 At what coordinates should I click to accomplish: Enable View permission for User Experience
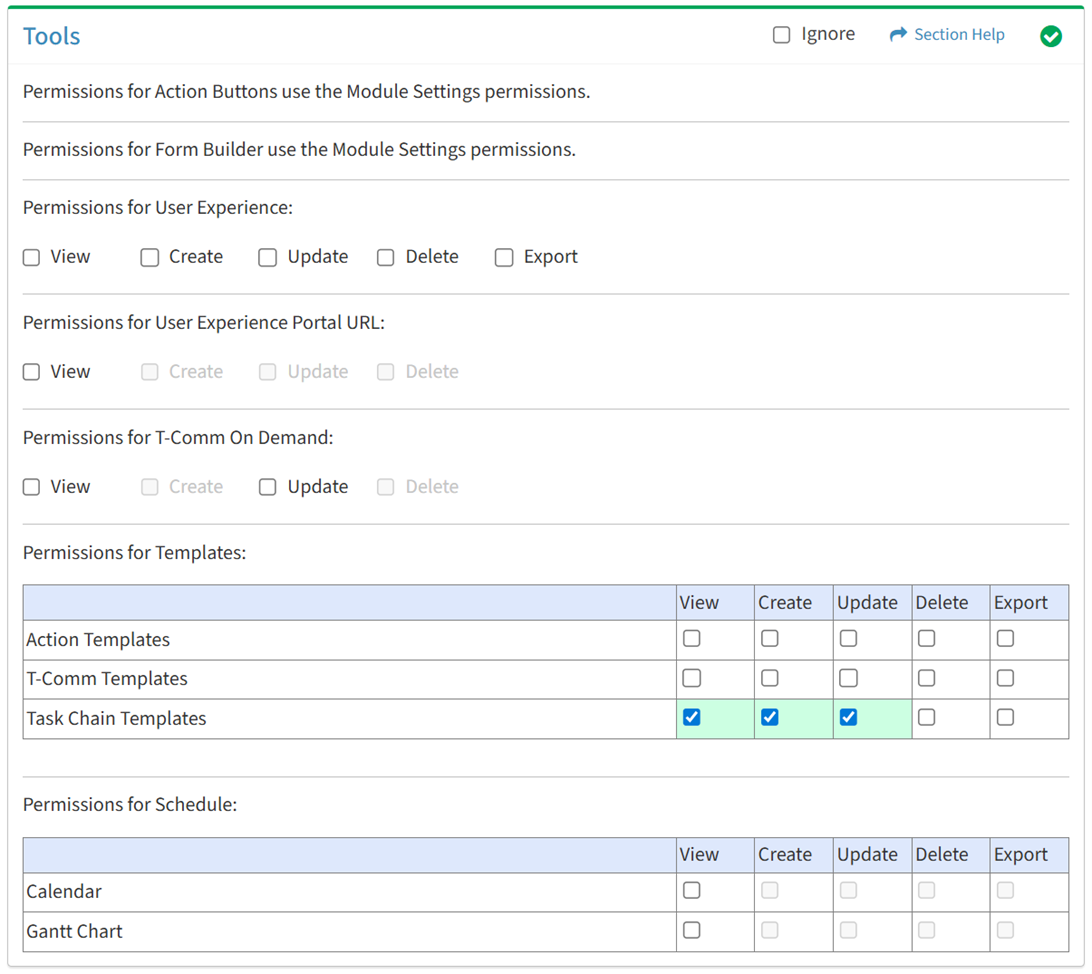pos(32,258)
